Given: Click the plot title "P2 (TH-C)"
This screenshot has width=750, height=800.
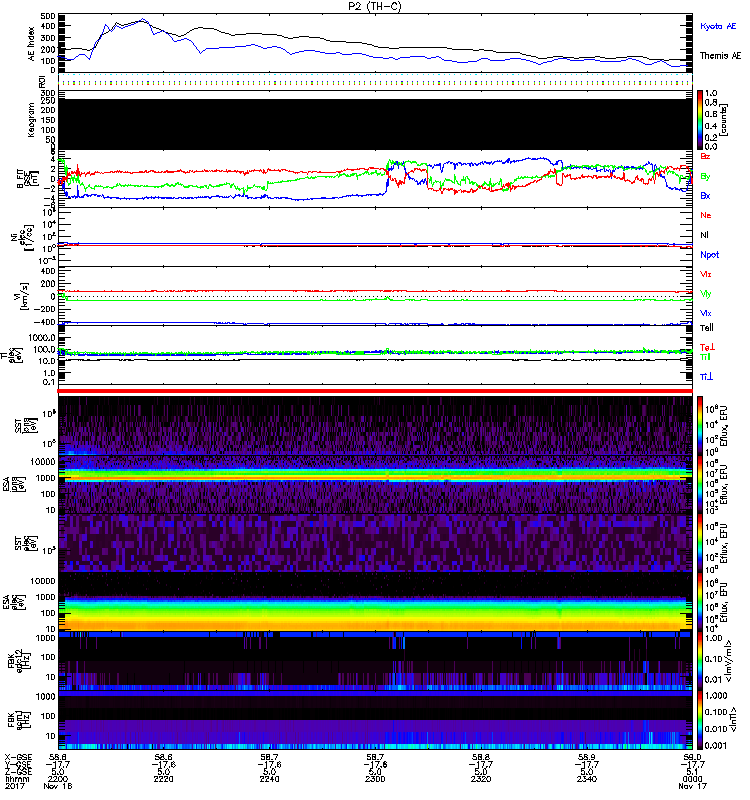Looking at the screenshot, I should click(374, 6).
